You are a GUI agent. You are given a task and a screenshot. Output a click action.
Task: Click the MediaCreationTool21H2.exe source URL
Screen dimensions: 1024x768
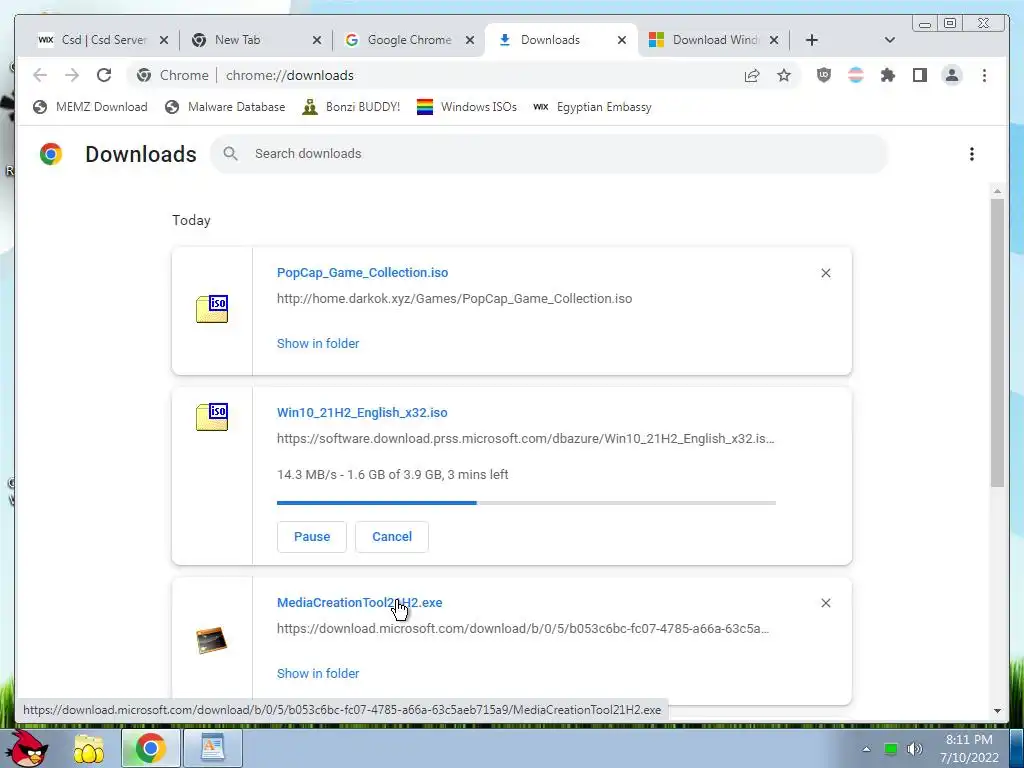point(523,629)
